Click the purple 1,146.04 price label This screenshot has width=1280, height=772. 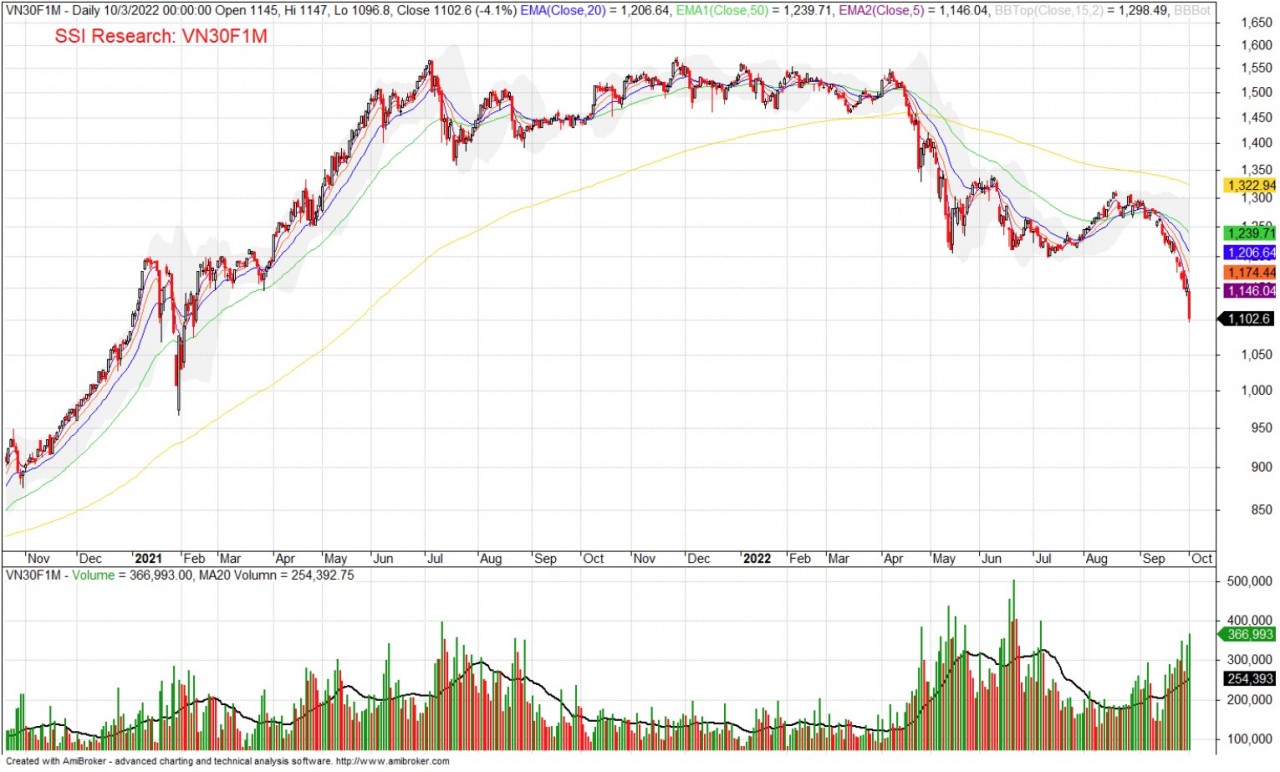coord(1249,291)
